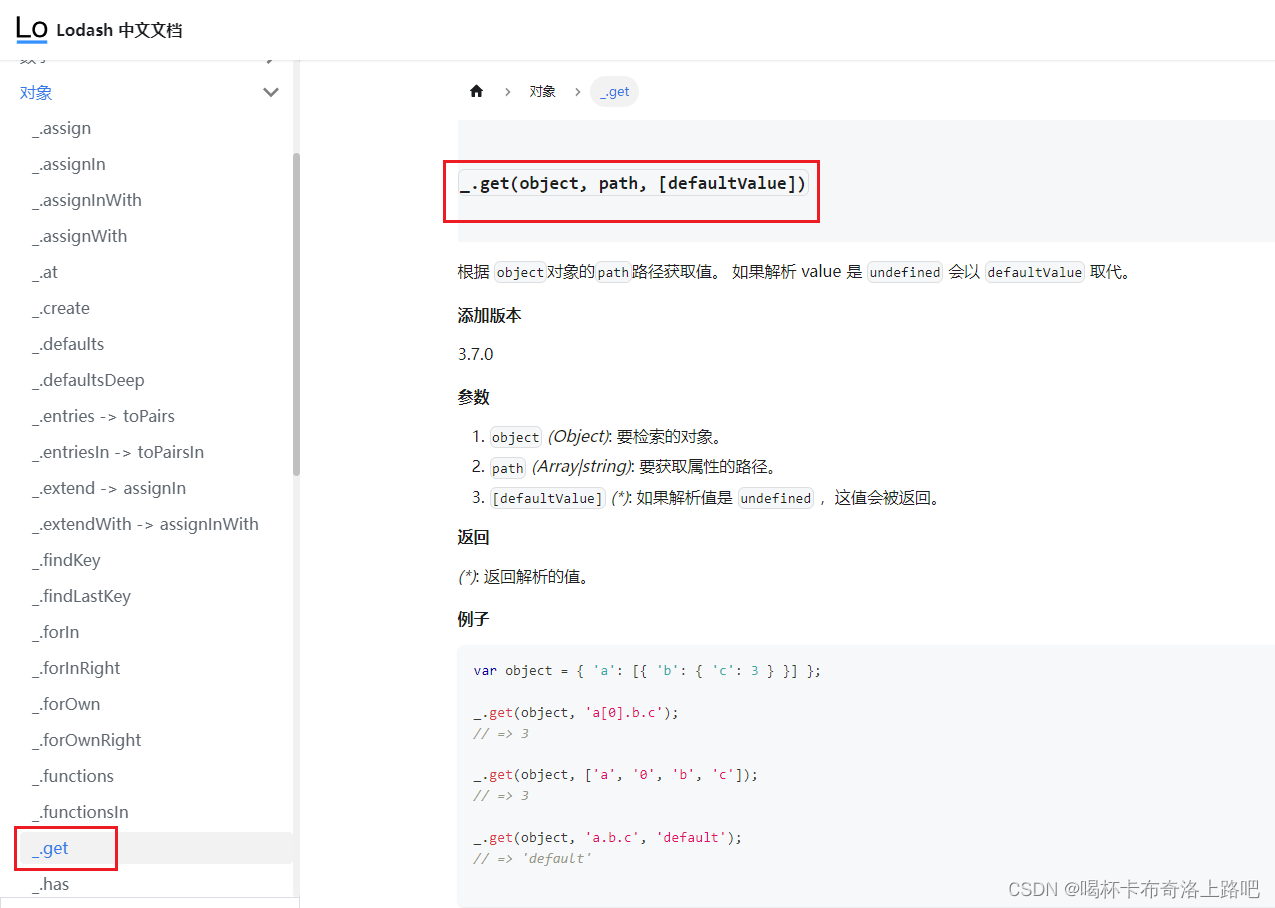Open _.functionsIn in the sidebar

(x=80, y=812)
